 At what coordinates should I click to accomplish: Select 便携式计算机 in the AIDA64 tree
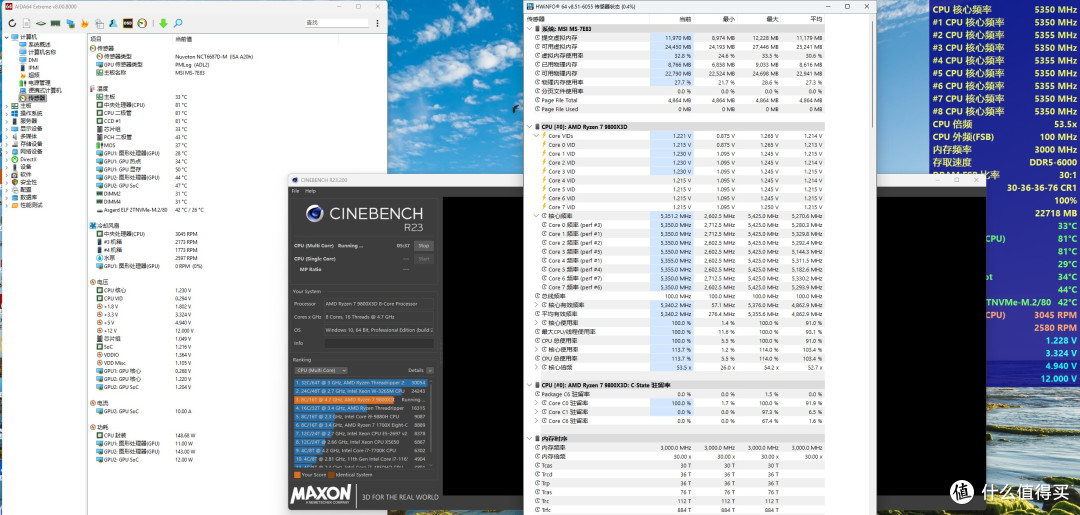pos(45,90)
